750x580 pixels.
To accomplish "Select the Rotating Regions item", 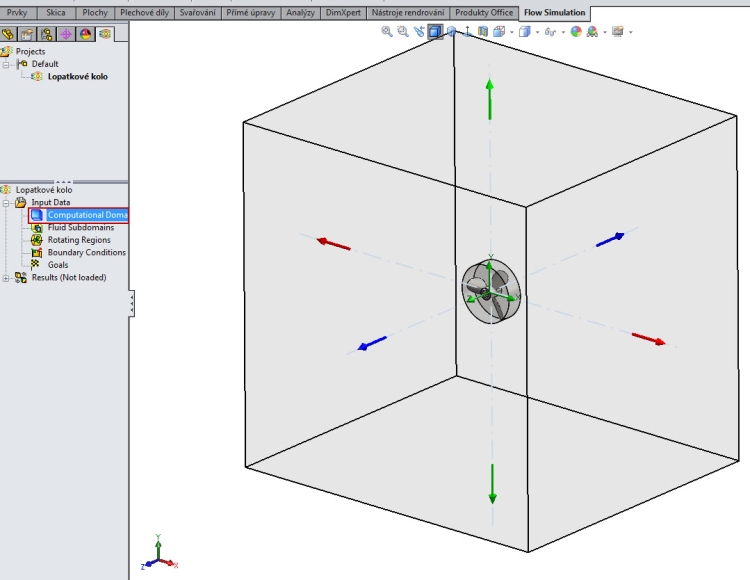I will (x=79, y=240).
